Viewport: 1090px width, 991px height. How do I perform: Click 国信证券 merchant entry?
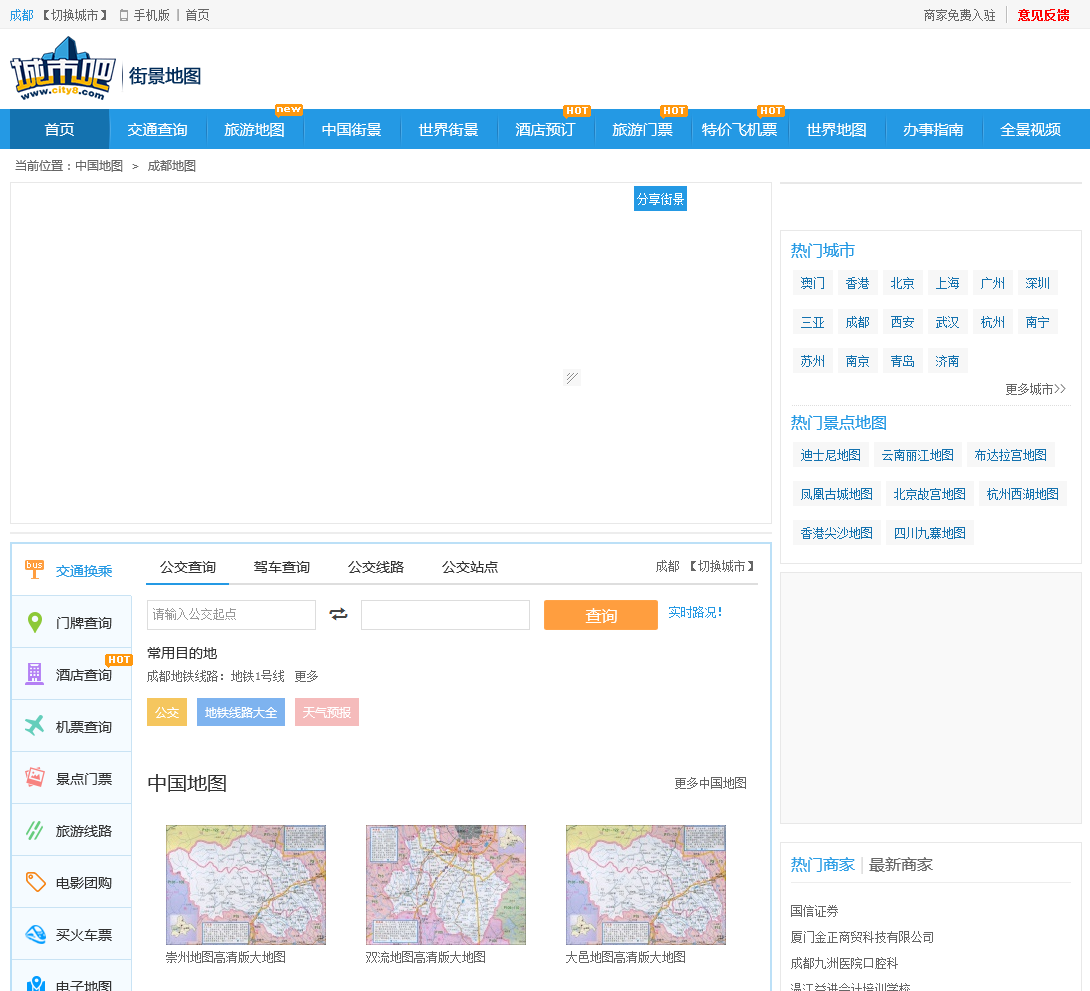click(x=814, y=911)
